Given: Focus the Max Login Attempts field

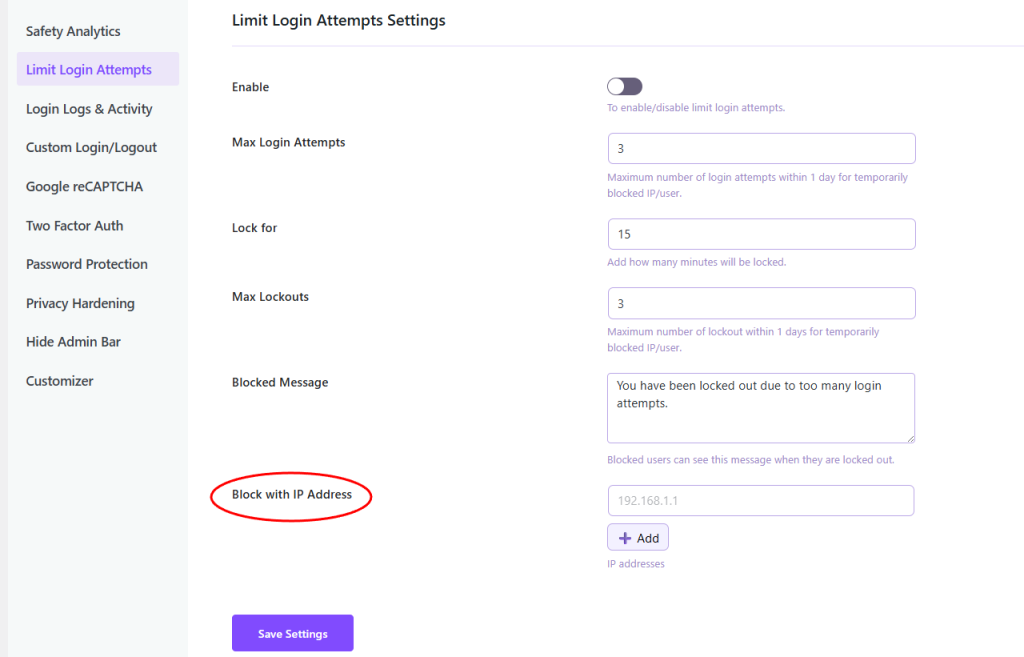Looking at the screenshot, I should pyautogui.click(x=761, y=149).
